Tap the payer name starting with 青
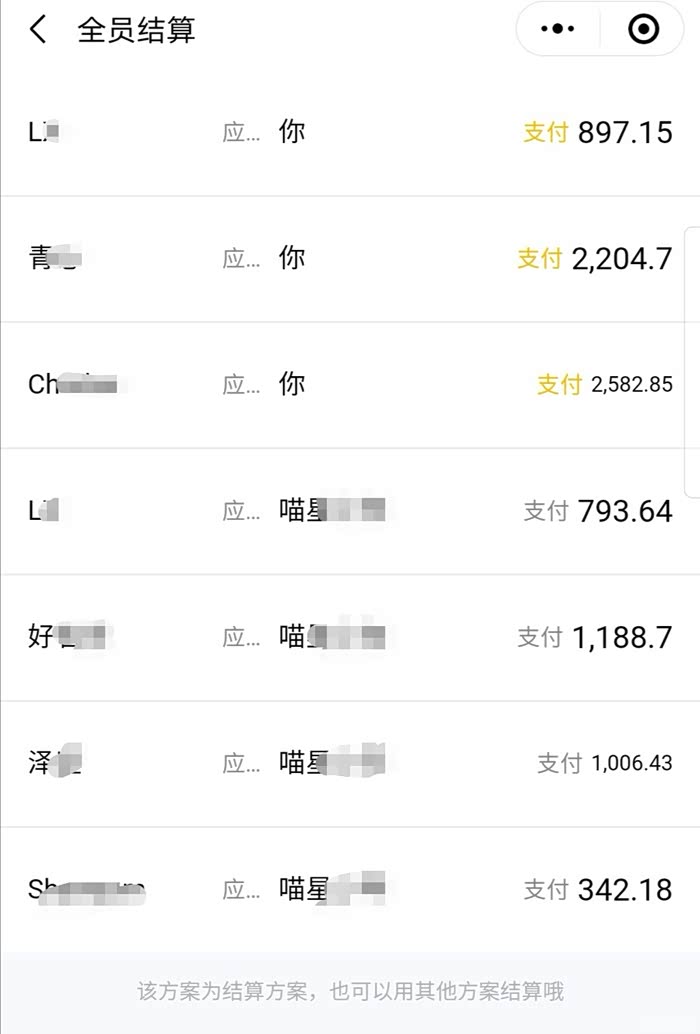This screenshot has height=1034, width=700. tap(54, 258)
